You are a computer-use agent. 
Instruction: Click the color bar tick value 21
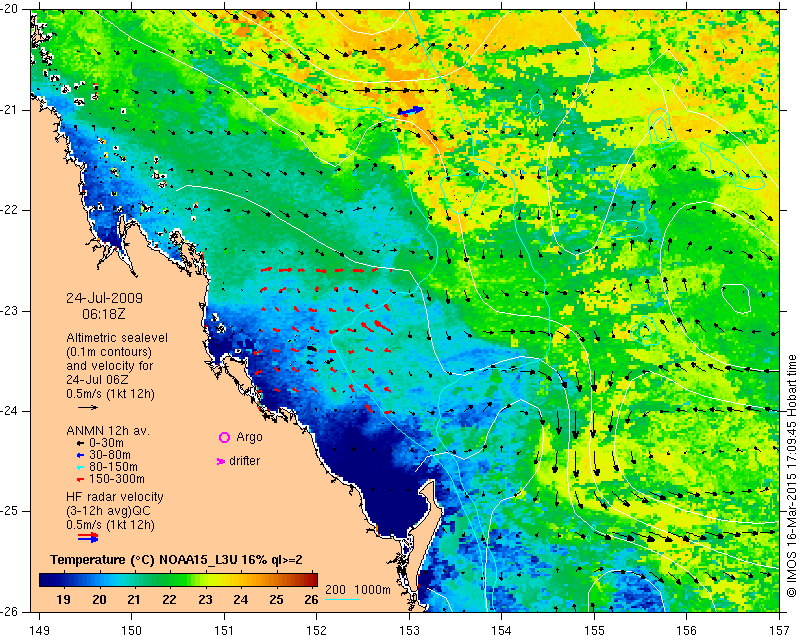coord(134,600)
